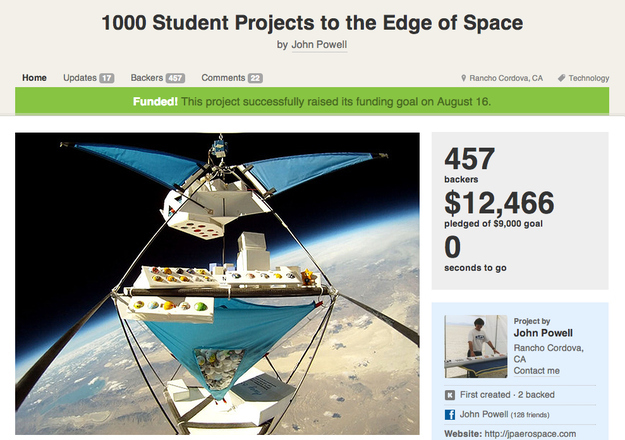Screen dimensions: 625x440
Task: Click the Contact me link
Action: coord(537,371)
